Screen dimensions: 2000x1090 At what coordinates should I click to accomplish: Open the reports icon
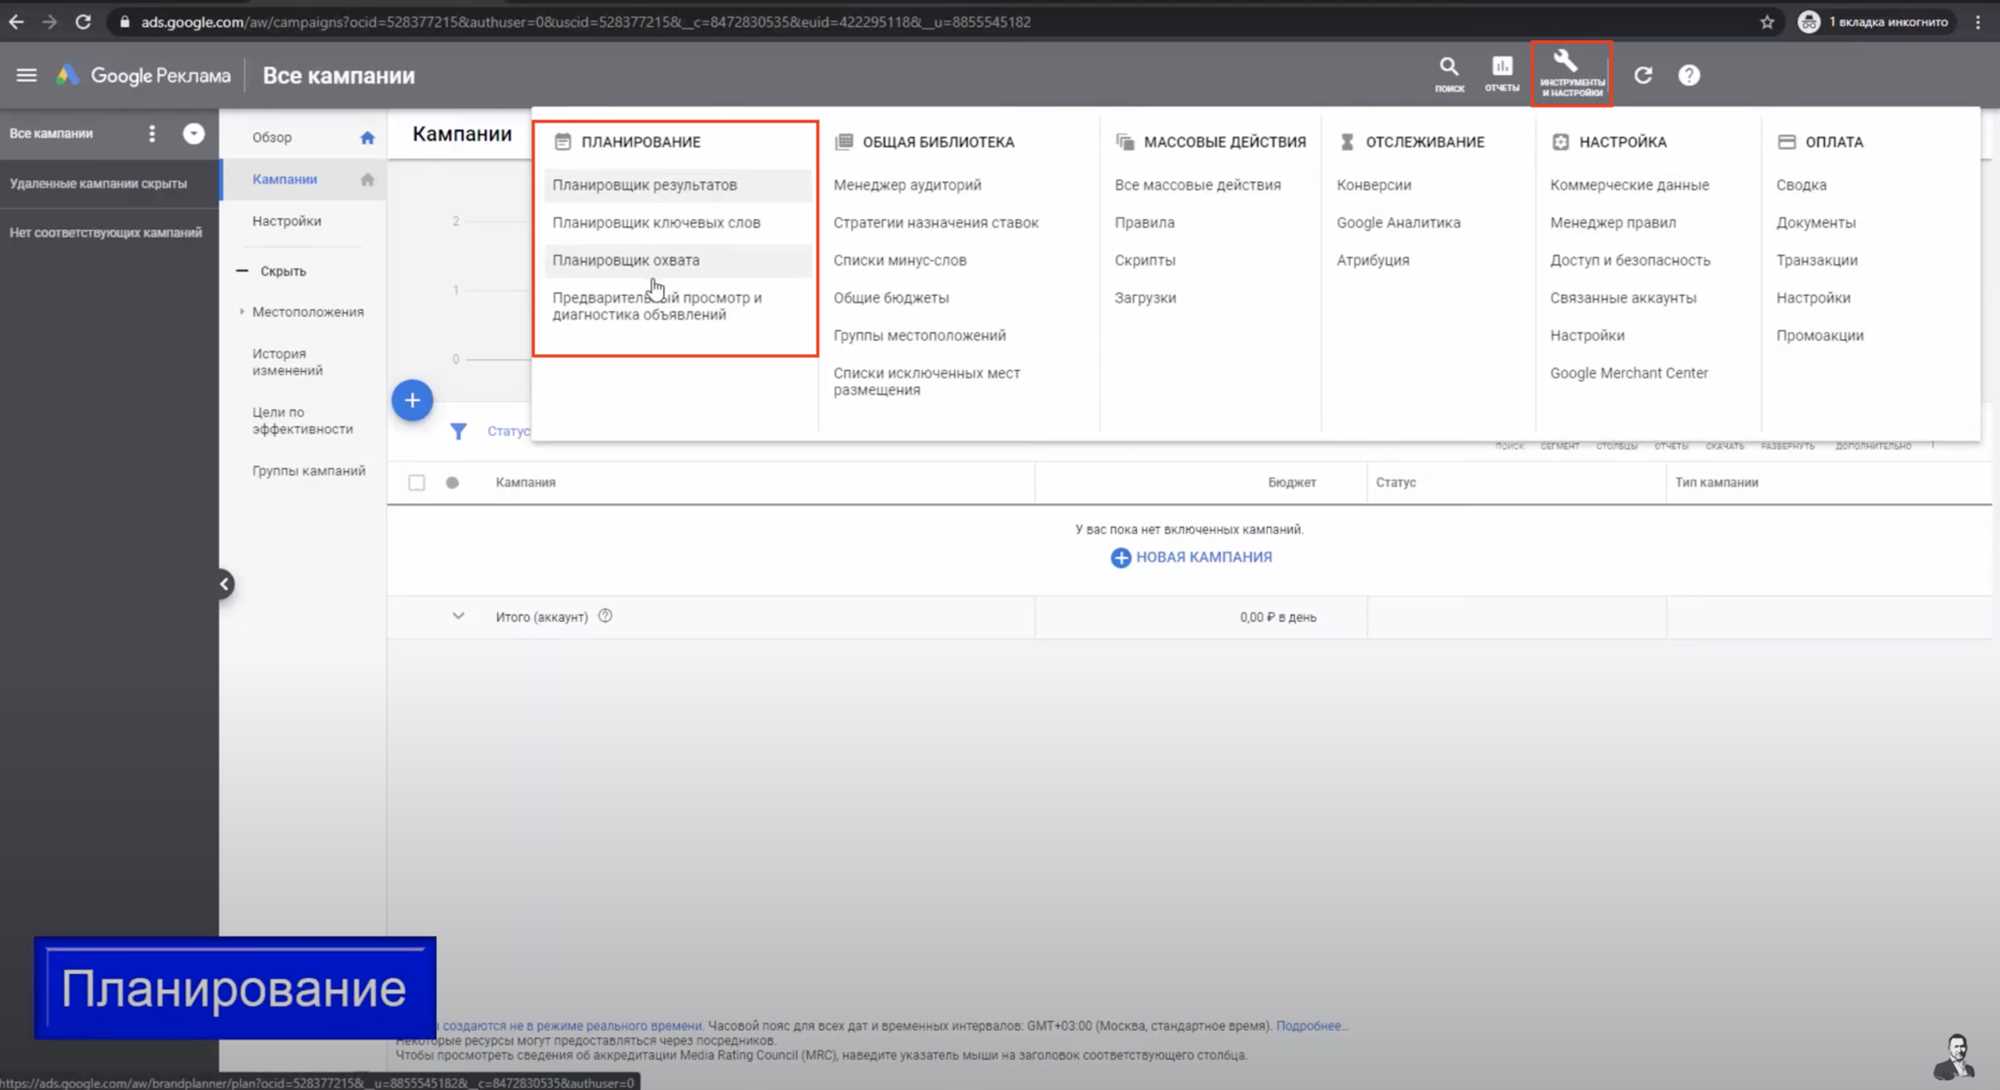1502,74
